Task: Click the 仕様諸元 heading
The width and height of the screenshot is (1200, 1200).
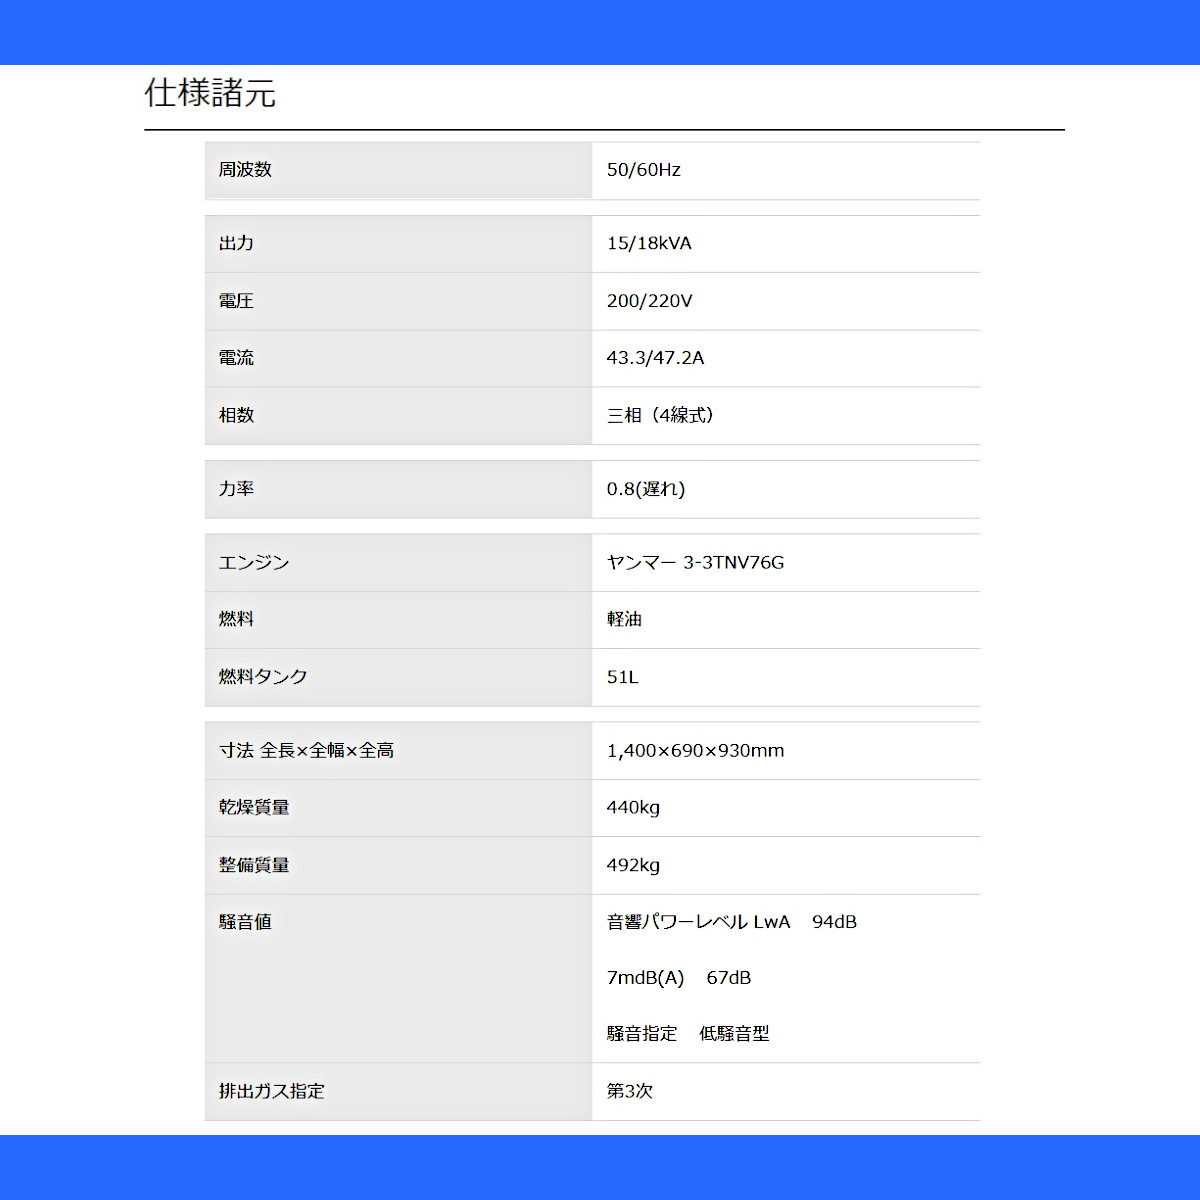Action: click(x=210, y=93)
